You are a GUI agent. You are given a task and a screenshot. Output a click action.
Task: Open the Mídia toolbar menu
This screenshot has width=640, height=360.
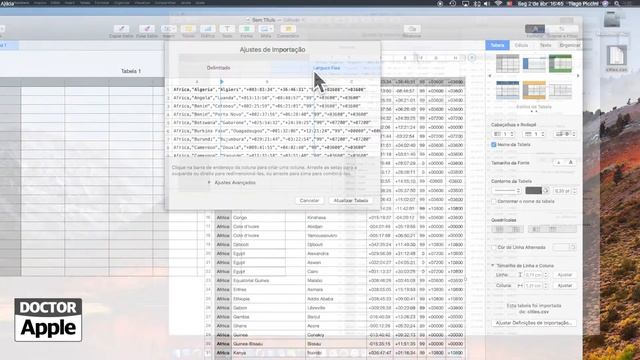(266, 29)
